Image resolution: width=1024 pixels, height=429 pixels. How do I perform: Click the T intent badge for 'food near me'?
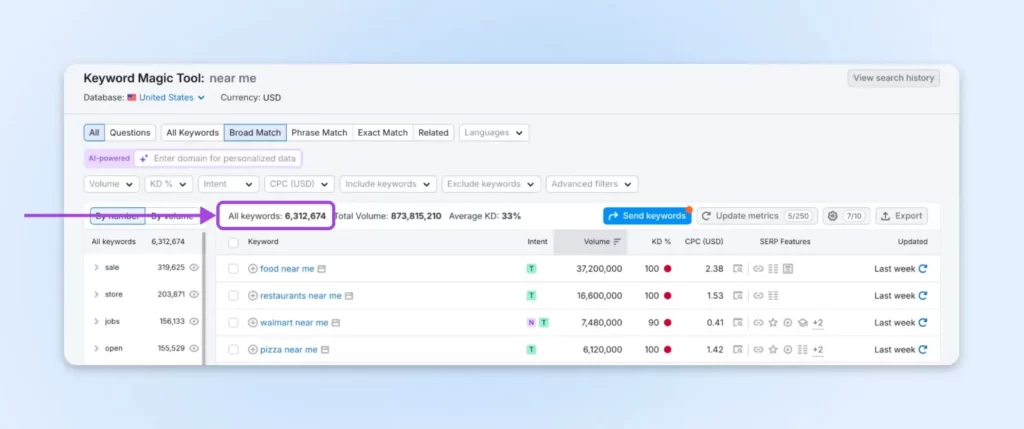532,268
